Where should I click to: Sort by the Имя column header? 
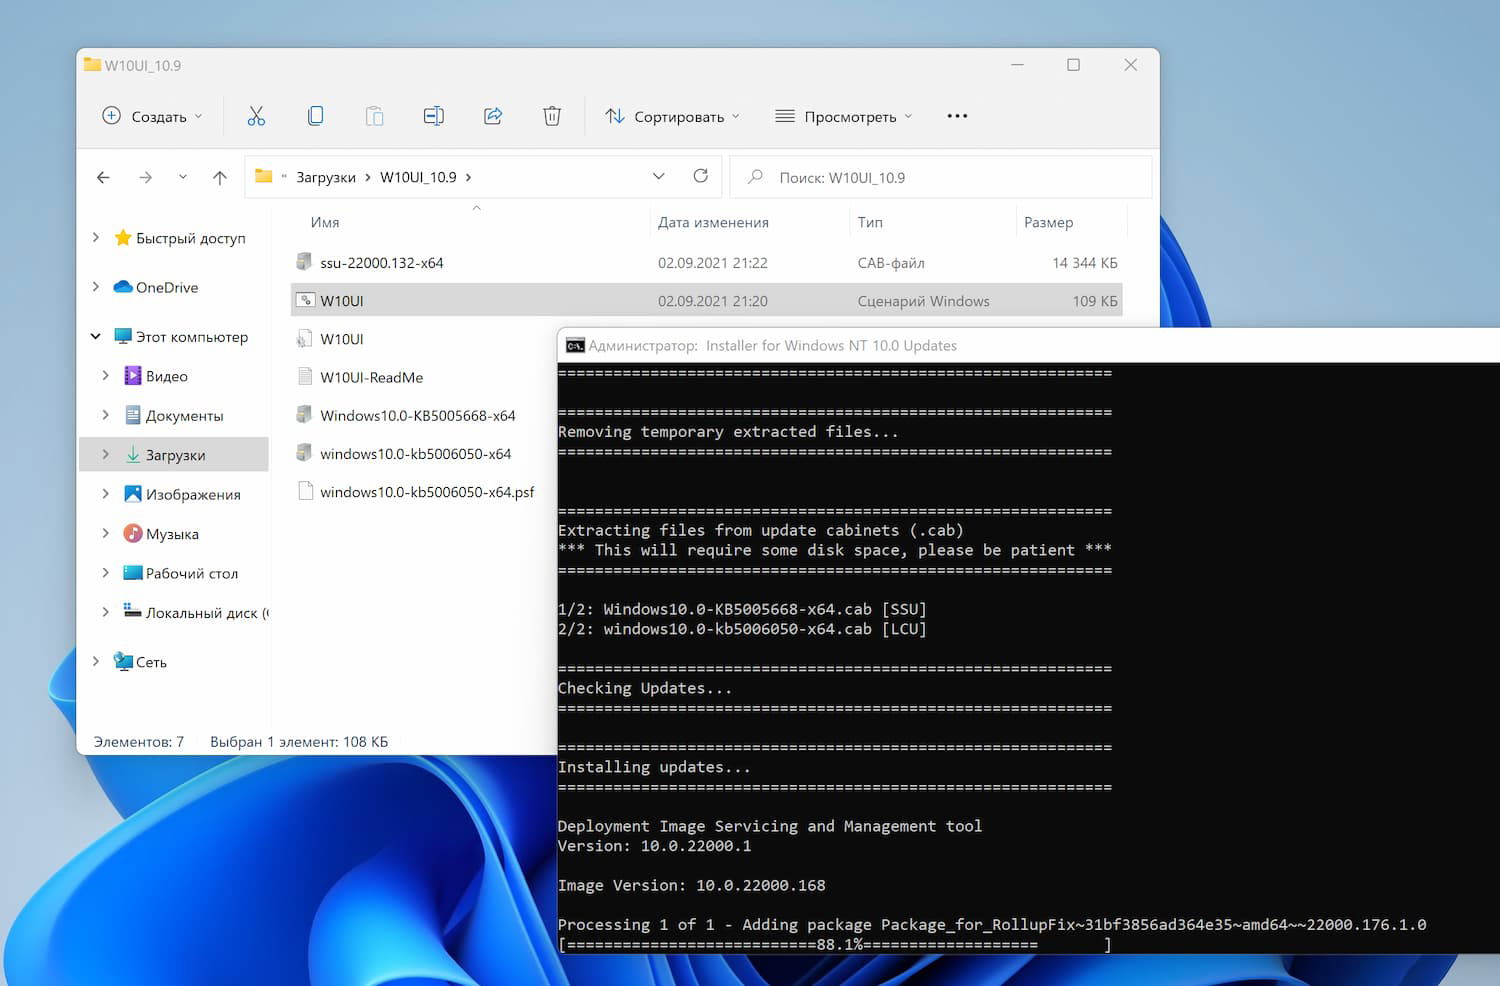[x=325, y=222]
